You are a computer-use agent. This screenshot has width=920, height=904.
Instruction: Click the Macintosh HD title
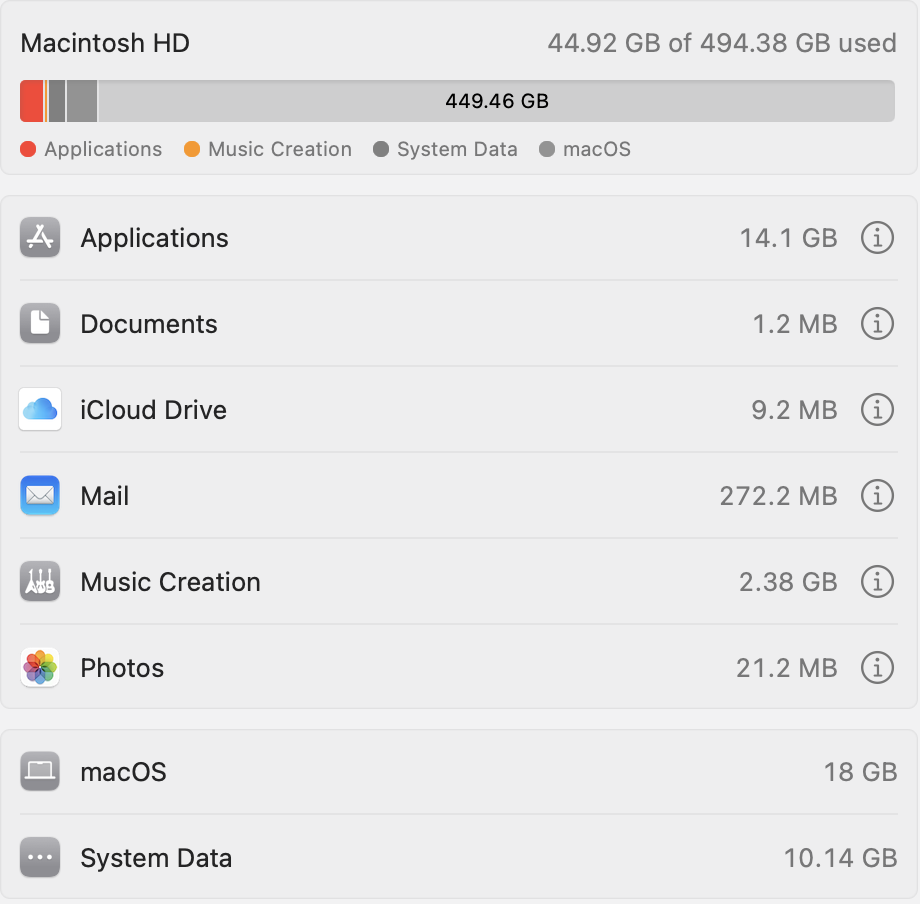(105, 44)
